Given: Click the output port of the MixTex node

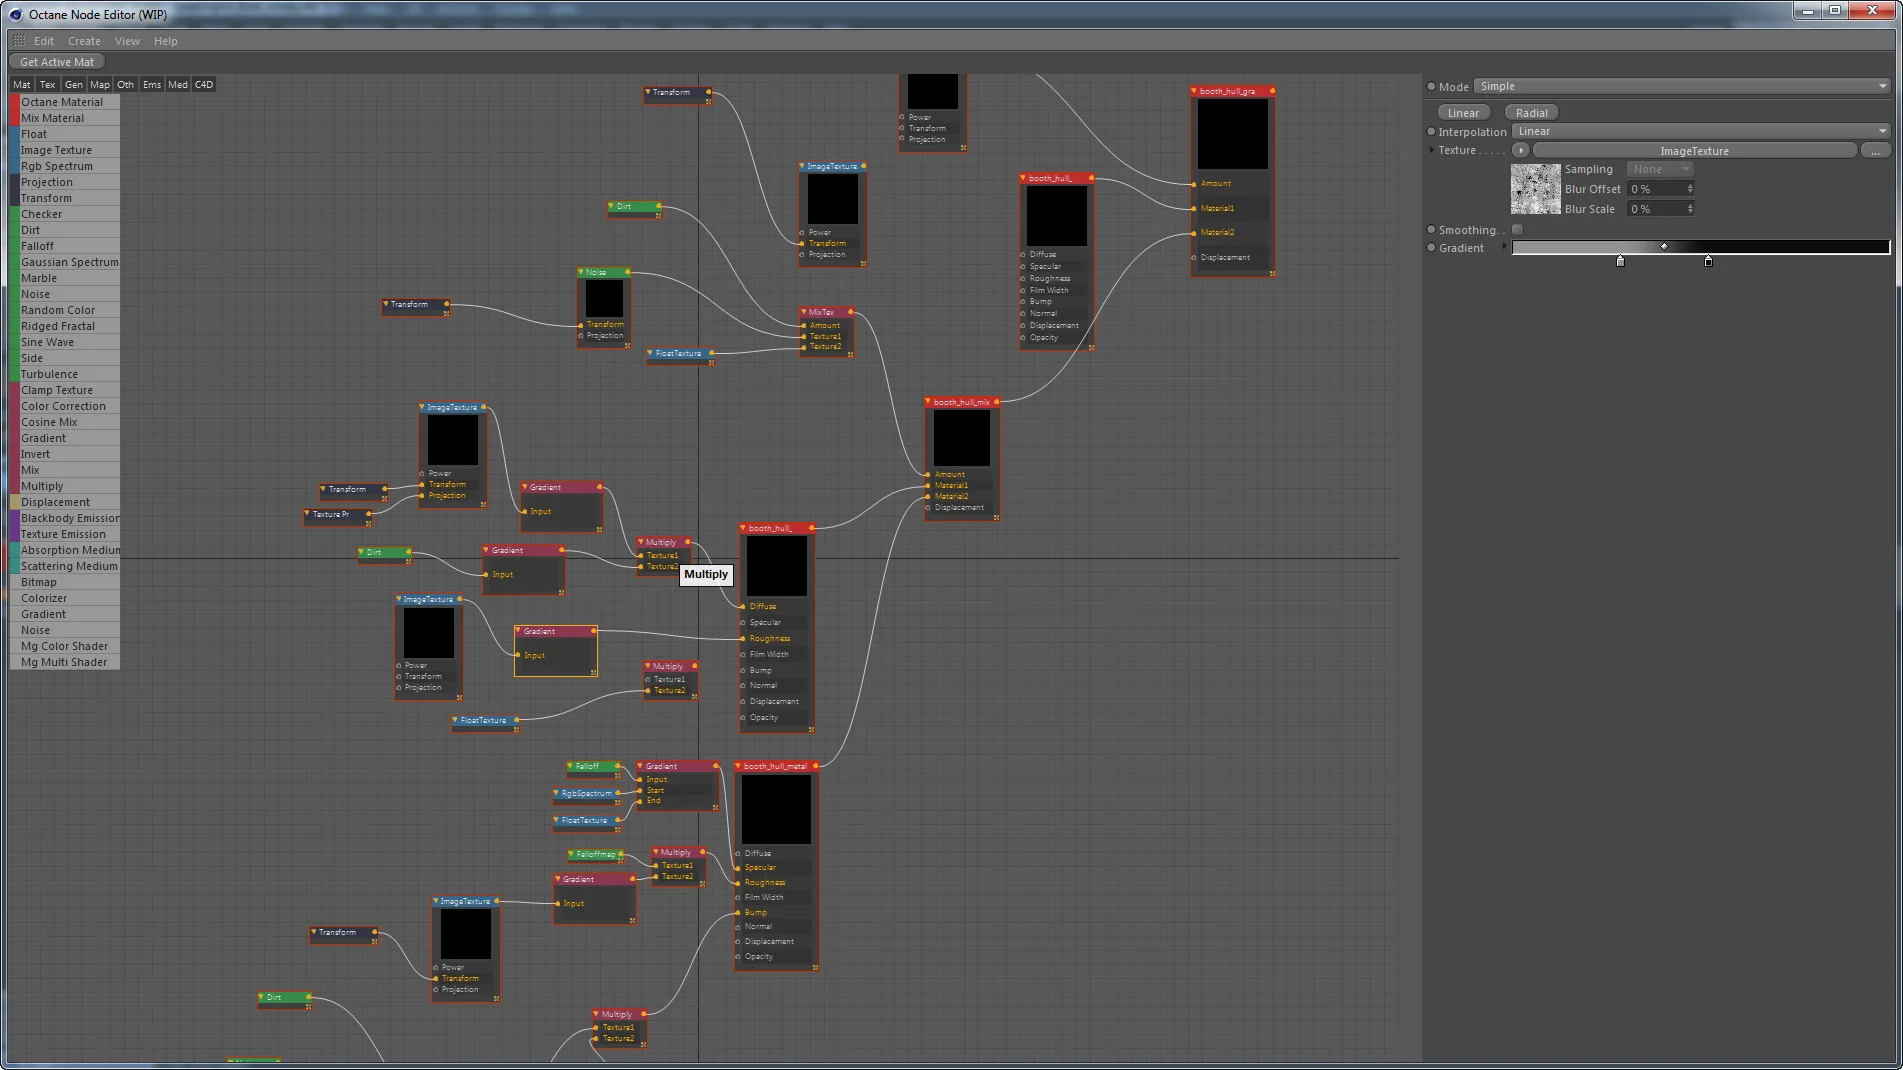Looking at the screenshot, I should (853, 312).
